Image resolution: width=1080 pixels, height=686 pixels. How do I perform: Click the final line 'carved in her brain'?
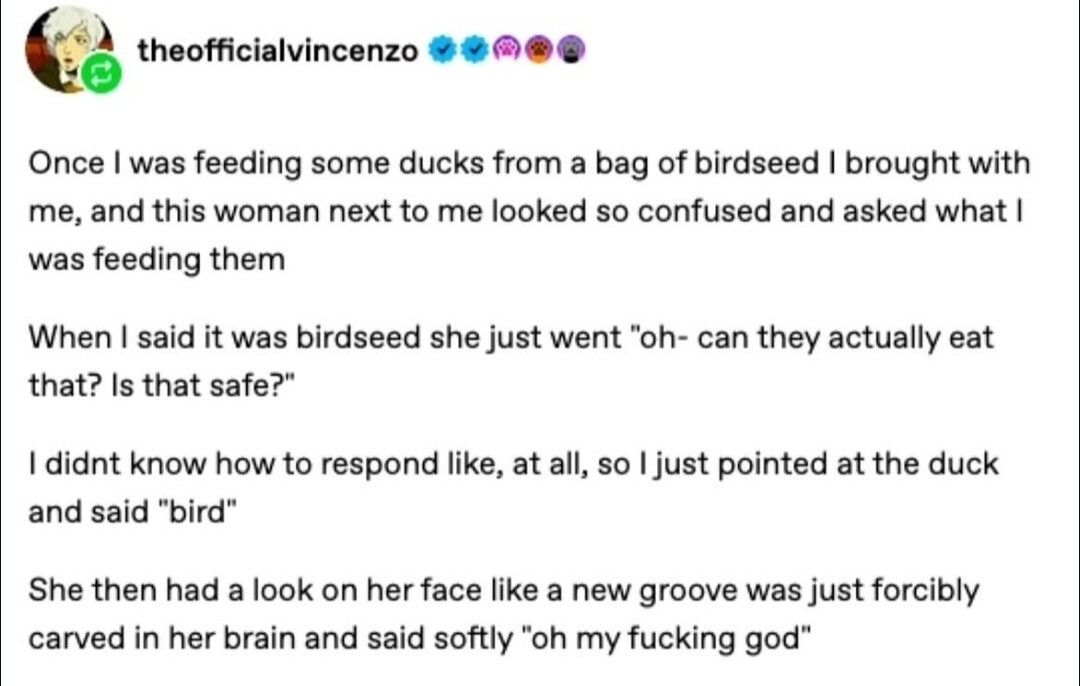(x=415, y=638)
